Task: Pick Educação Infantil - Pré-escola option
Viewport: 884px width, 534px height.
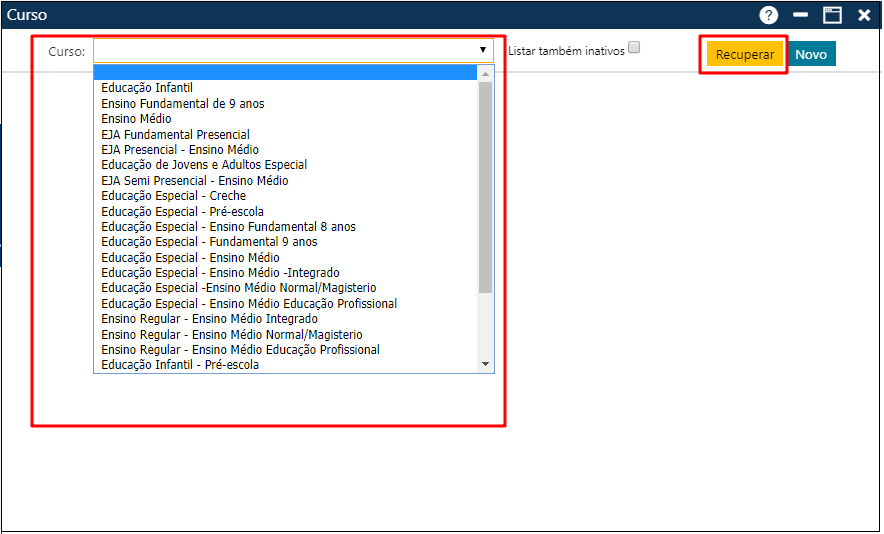Action: point(285,365)
